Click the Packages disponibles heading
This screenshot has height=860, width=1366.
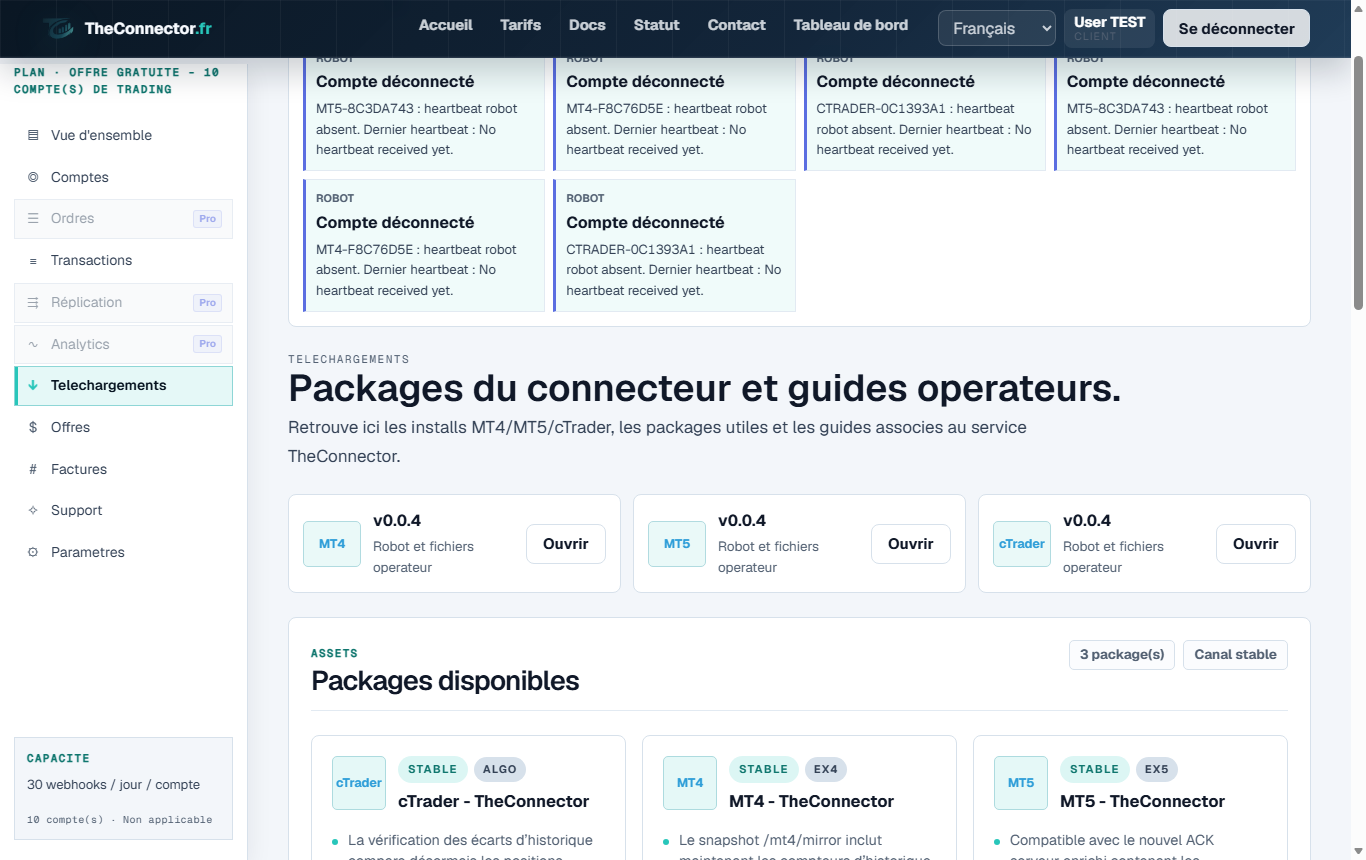click(445, 681)
